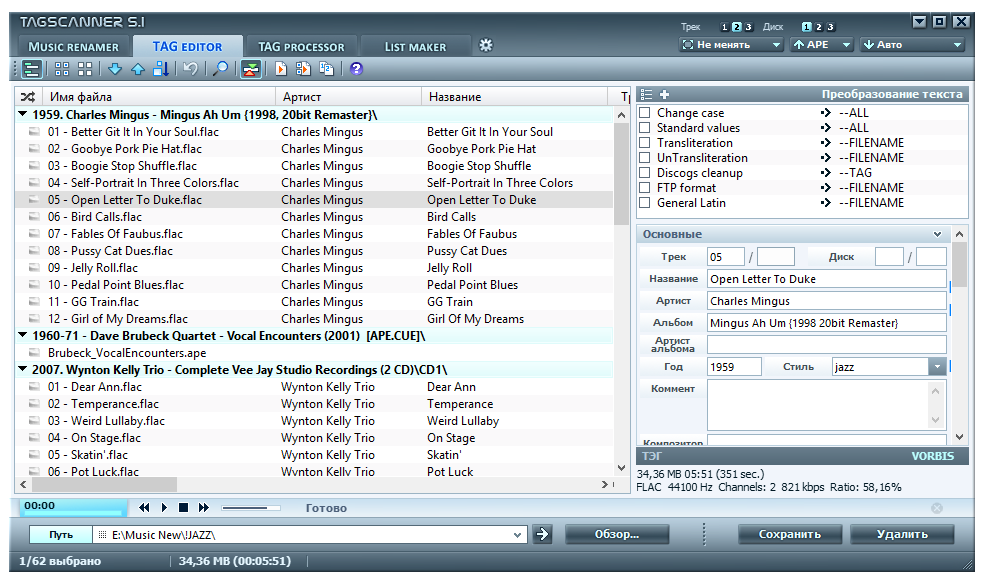Click the list icon in text transform header
This screenshot has height=588, width=985.
646,94
